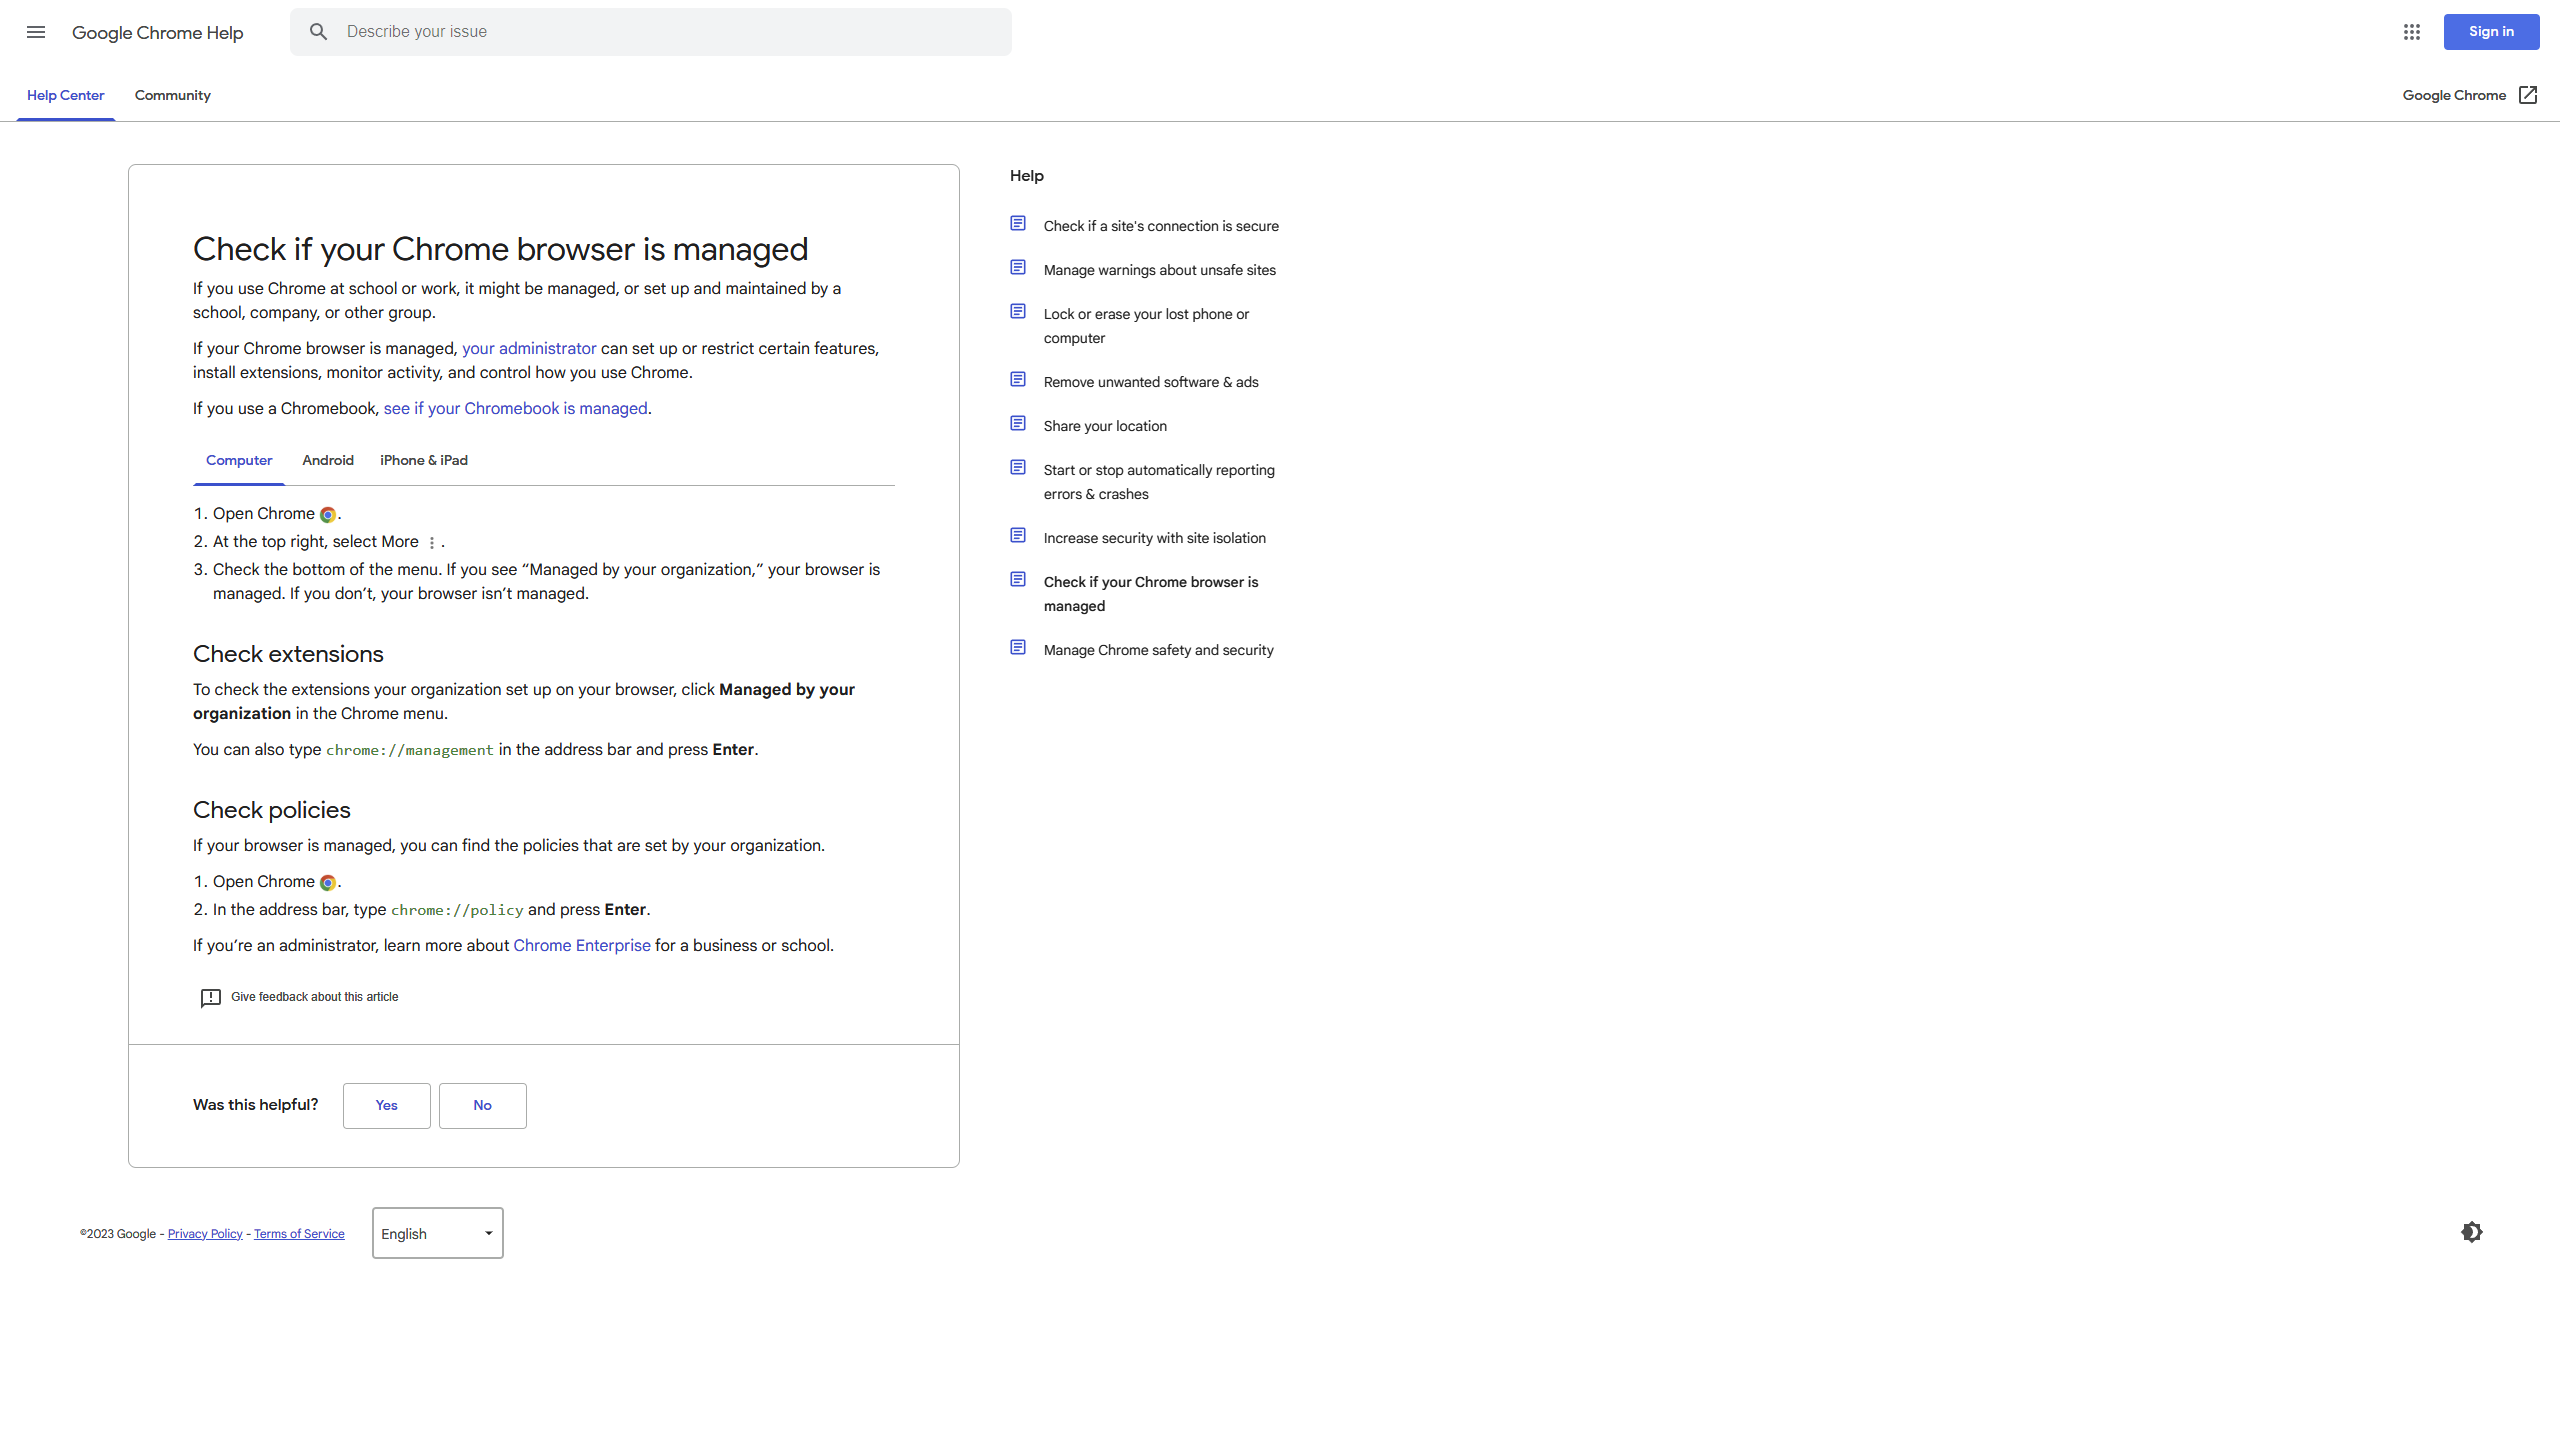Click the feedback speech bubble icon
The height and width of the screenshot is (1440, 2560).
click(210, 998)
